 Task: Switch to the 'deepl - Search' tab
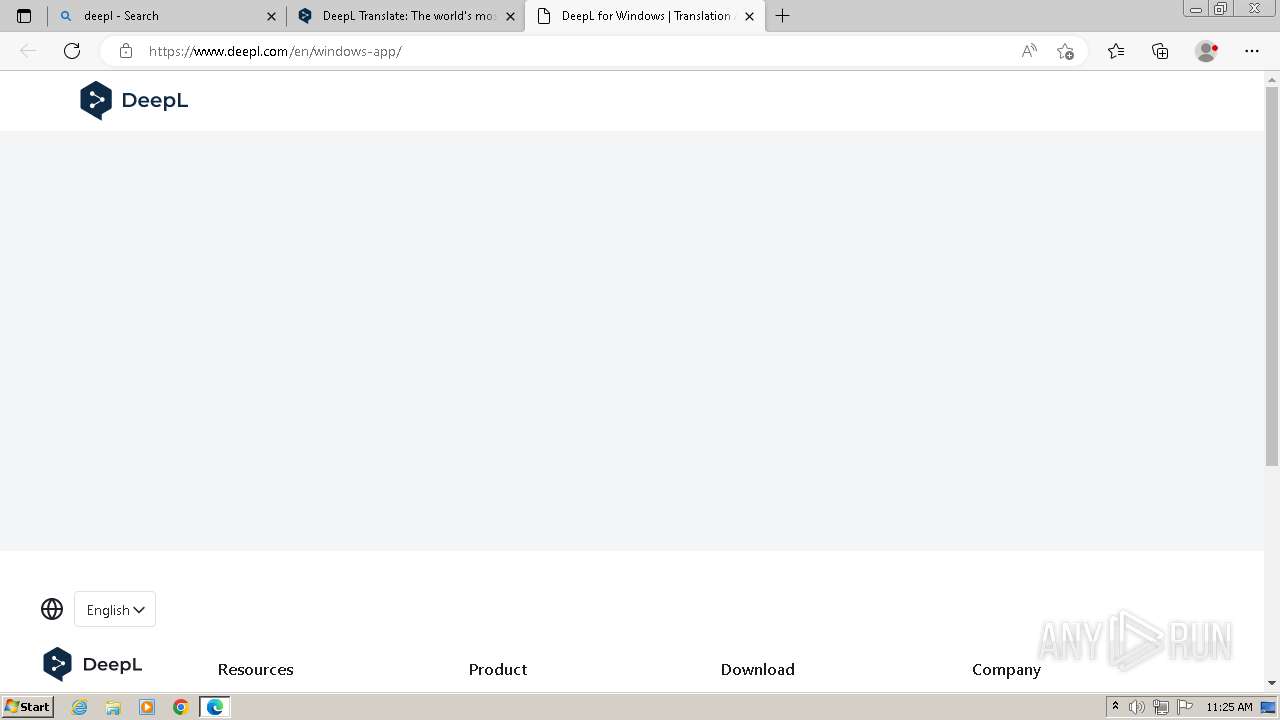coord(167,16)
